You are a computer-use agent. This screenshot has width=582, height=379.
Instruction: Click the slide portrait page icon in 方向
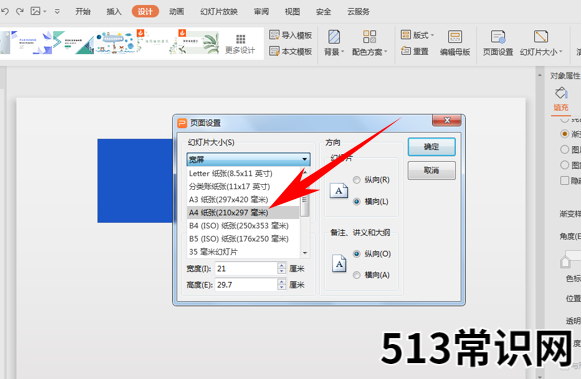tap(339, 191)
